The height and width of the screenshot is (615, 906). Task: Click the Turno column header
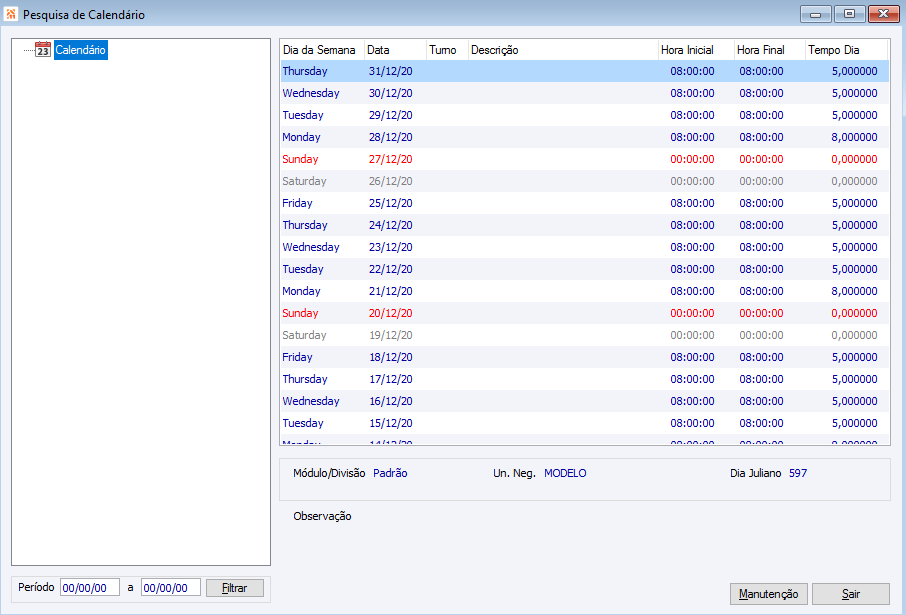pos(447,50)
